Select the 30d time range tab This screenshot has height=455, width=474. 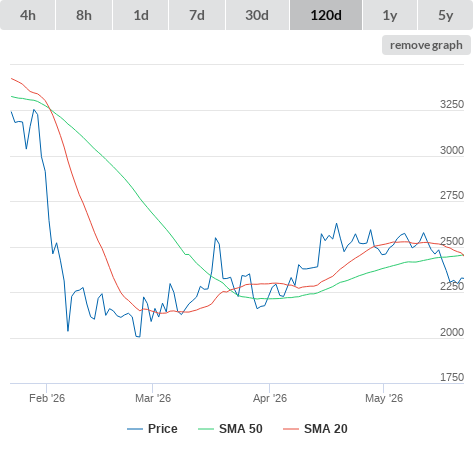[257, 15]
